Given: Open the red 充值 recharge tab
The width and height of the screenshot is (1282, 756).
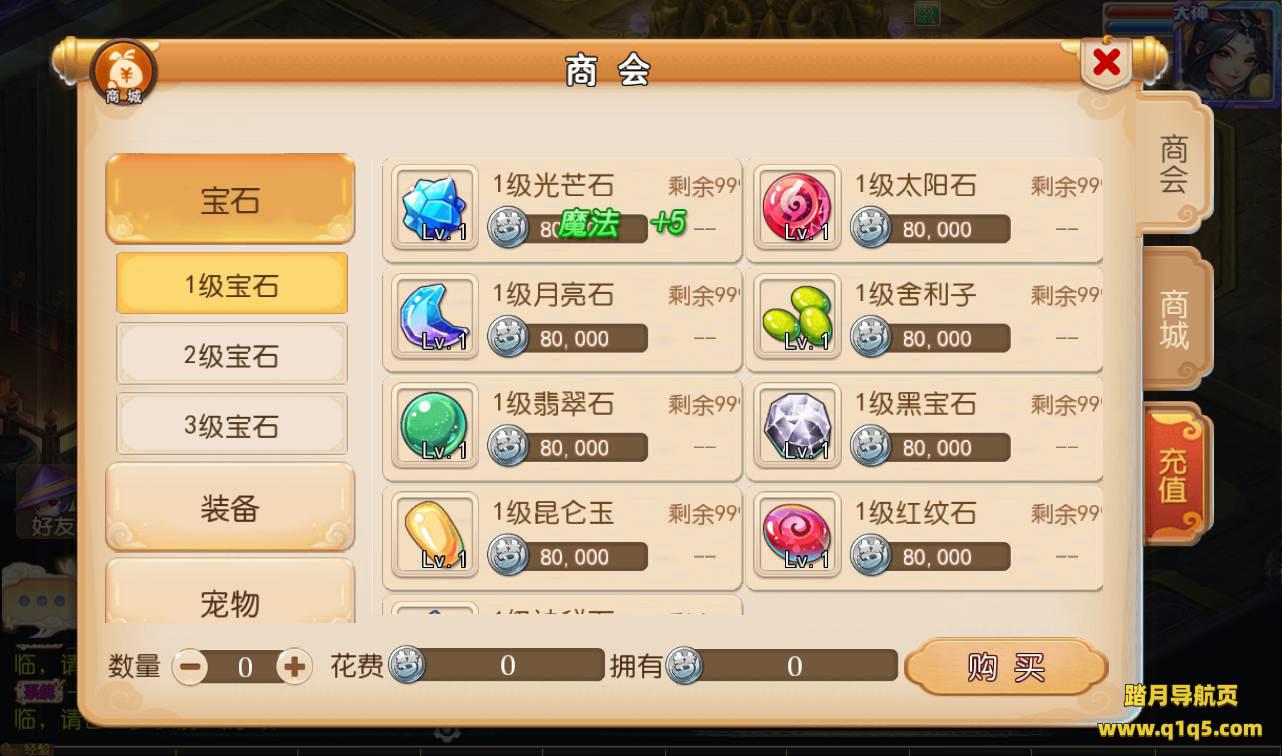Looking at the screenshot, I should pyautogui.click(x=1174, y=475).
